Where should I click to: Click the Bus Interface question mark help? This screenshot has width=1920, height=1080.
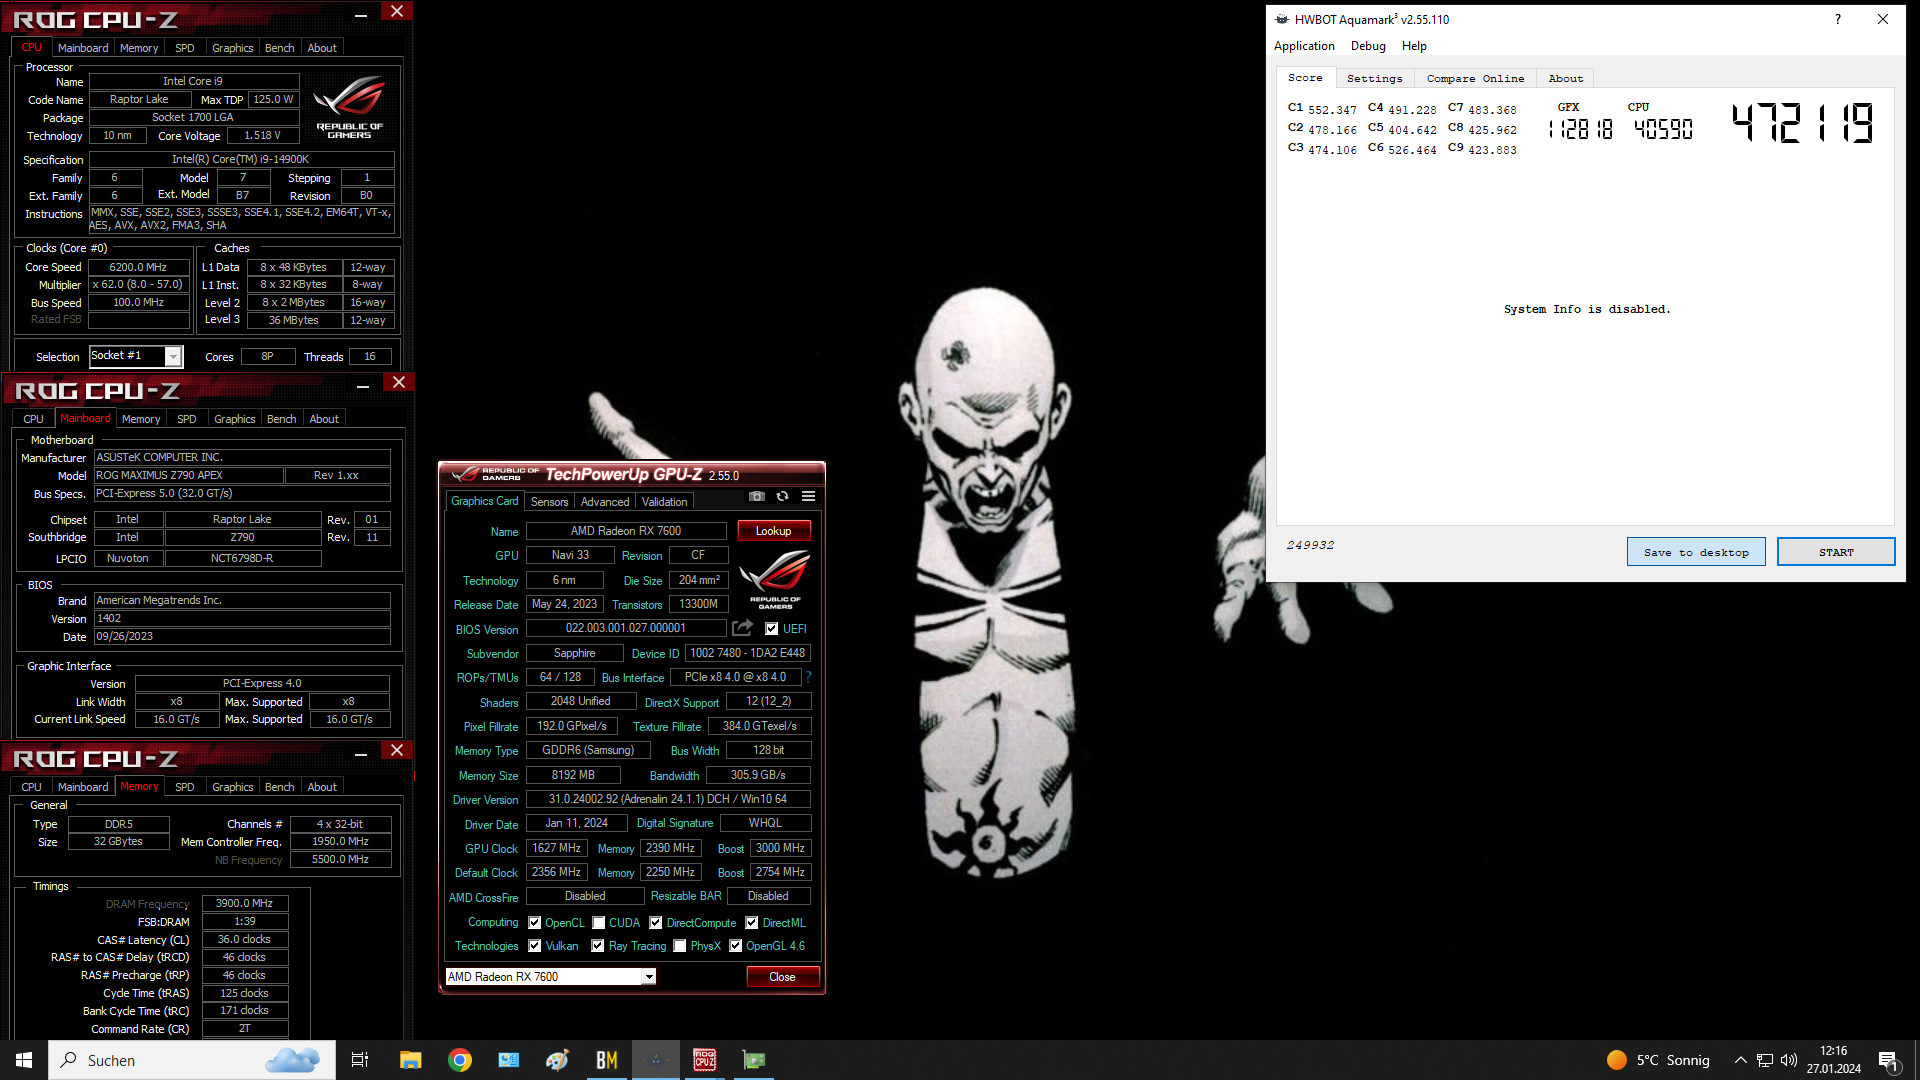(808, 677)
